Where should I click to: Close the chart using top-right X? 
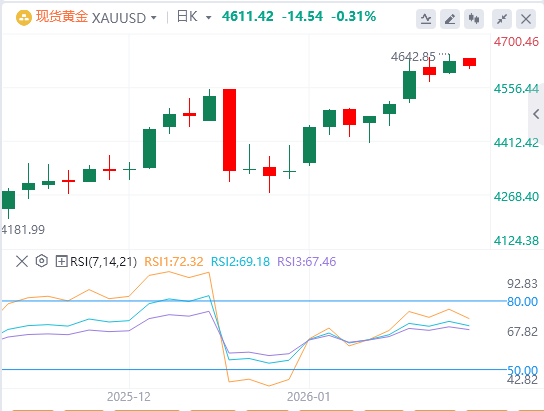coord(526,19)
